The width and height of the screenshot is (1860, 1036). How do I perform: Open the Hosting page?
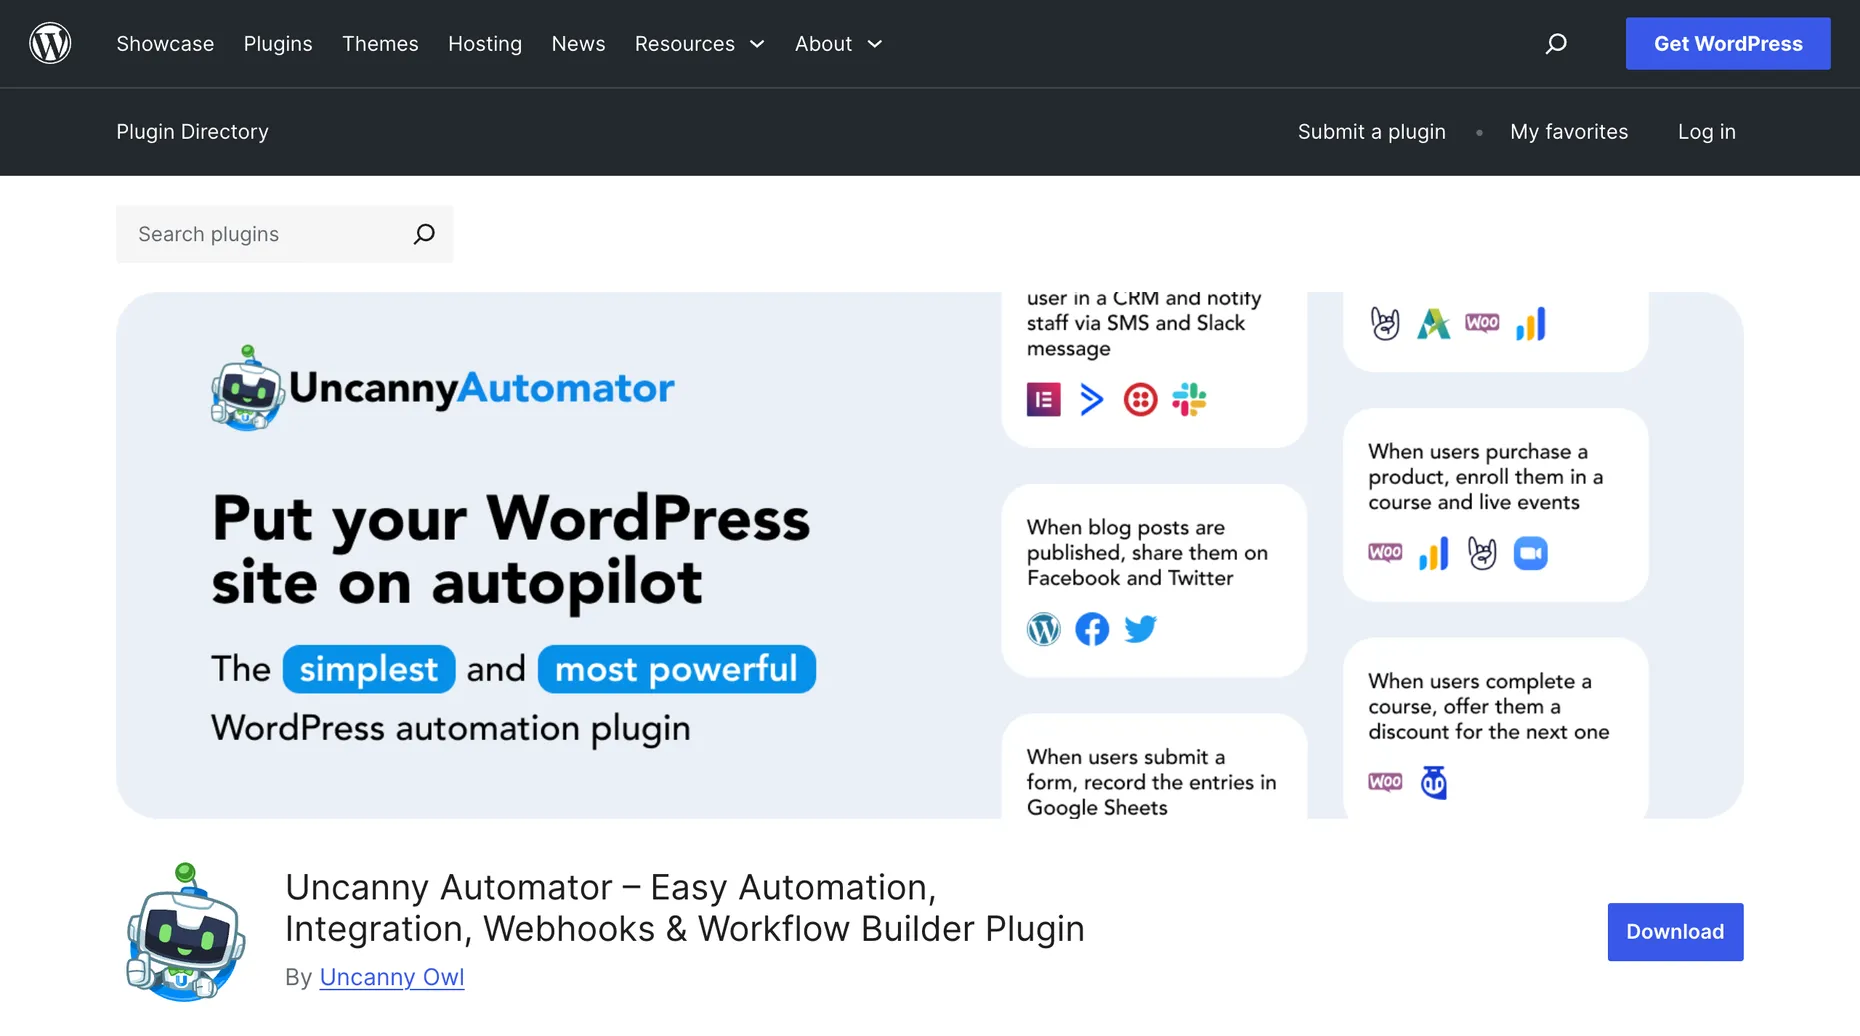(x=485, y=44)
